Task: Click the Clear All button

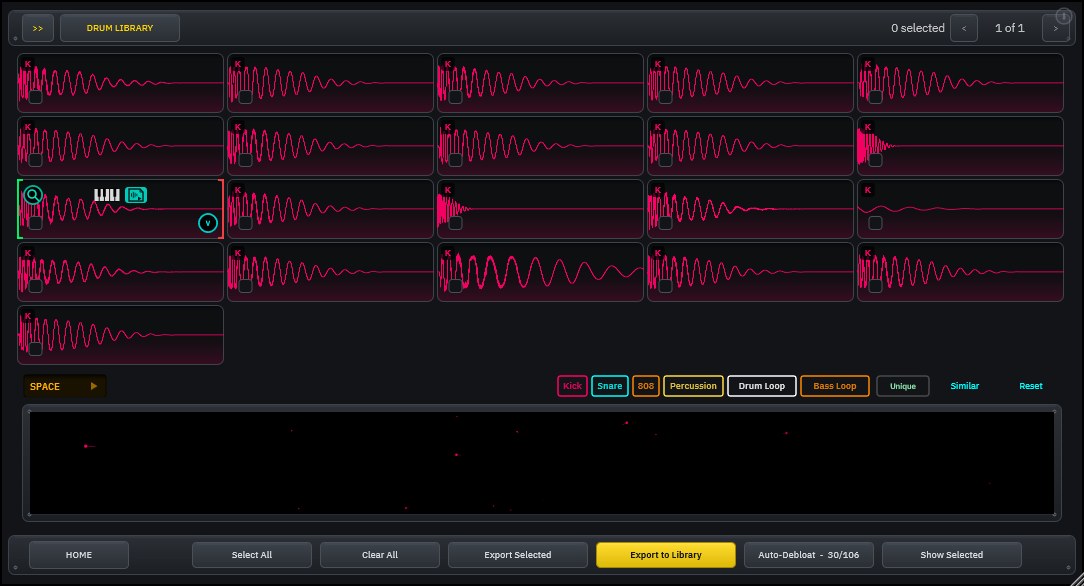Action: coord(380,555)
